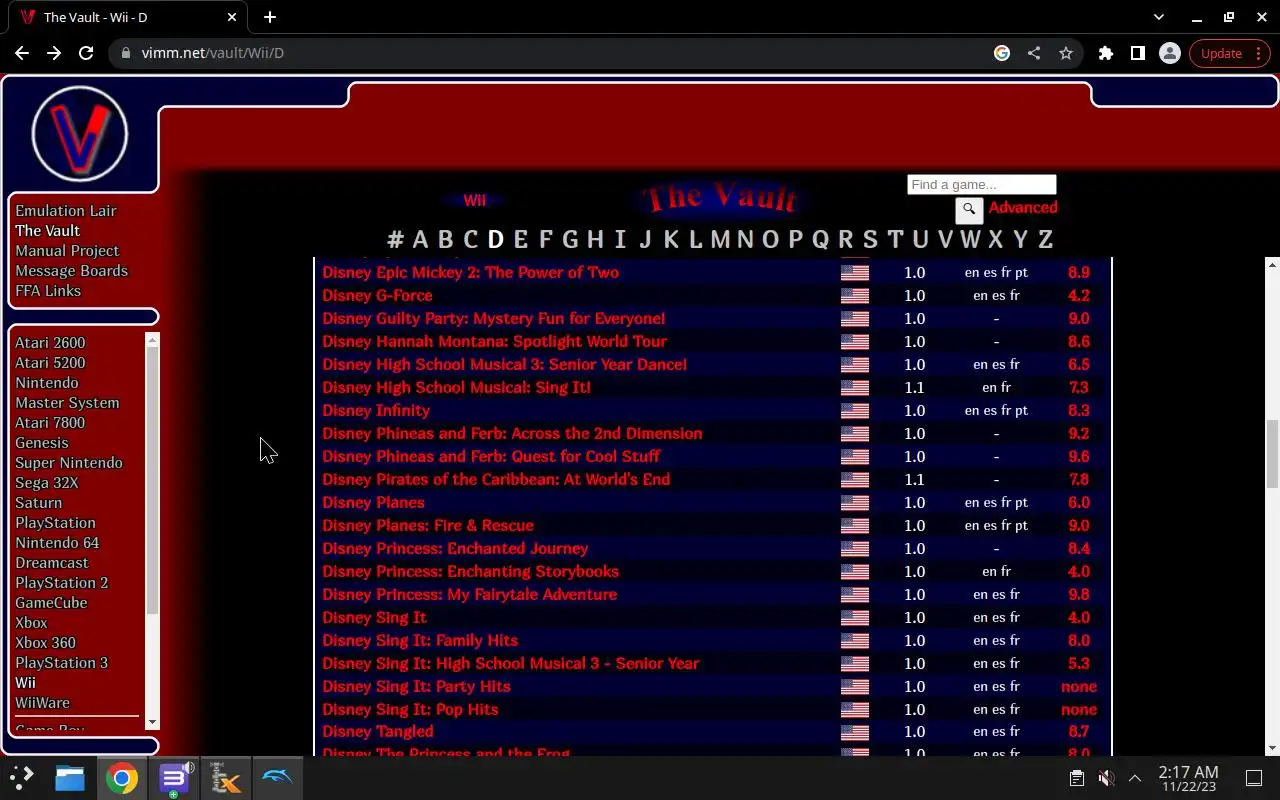Open the application launcher icon
1280x800 pixels.
21,778
